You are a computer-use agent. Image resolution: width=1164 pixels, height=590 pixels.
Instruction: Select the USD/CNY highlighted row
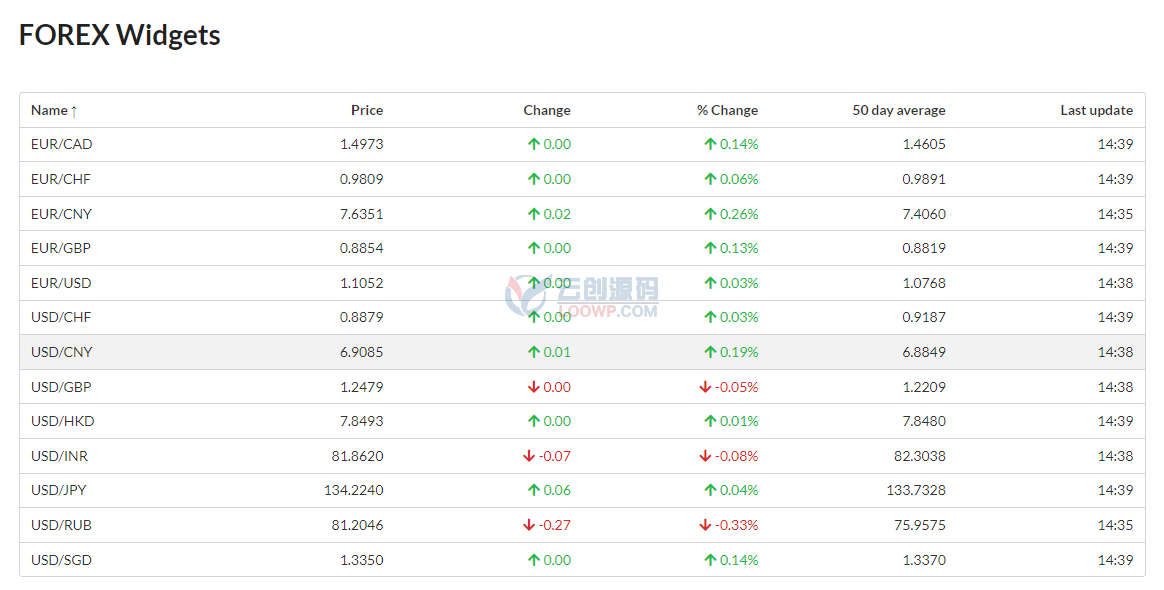(x=582, y=353)
